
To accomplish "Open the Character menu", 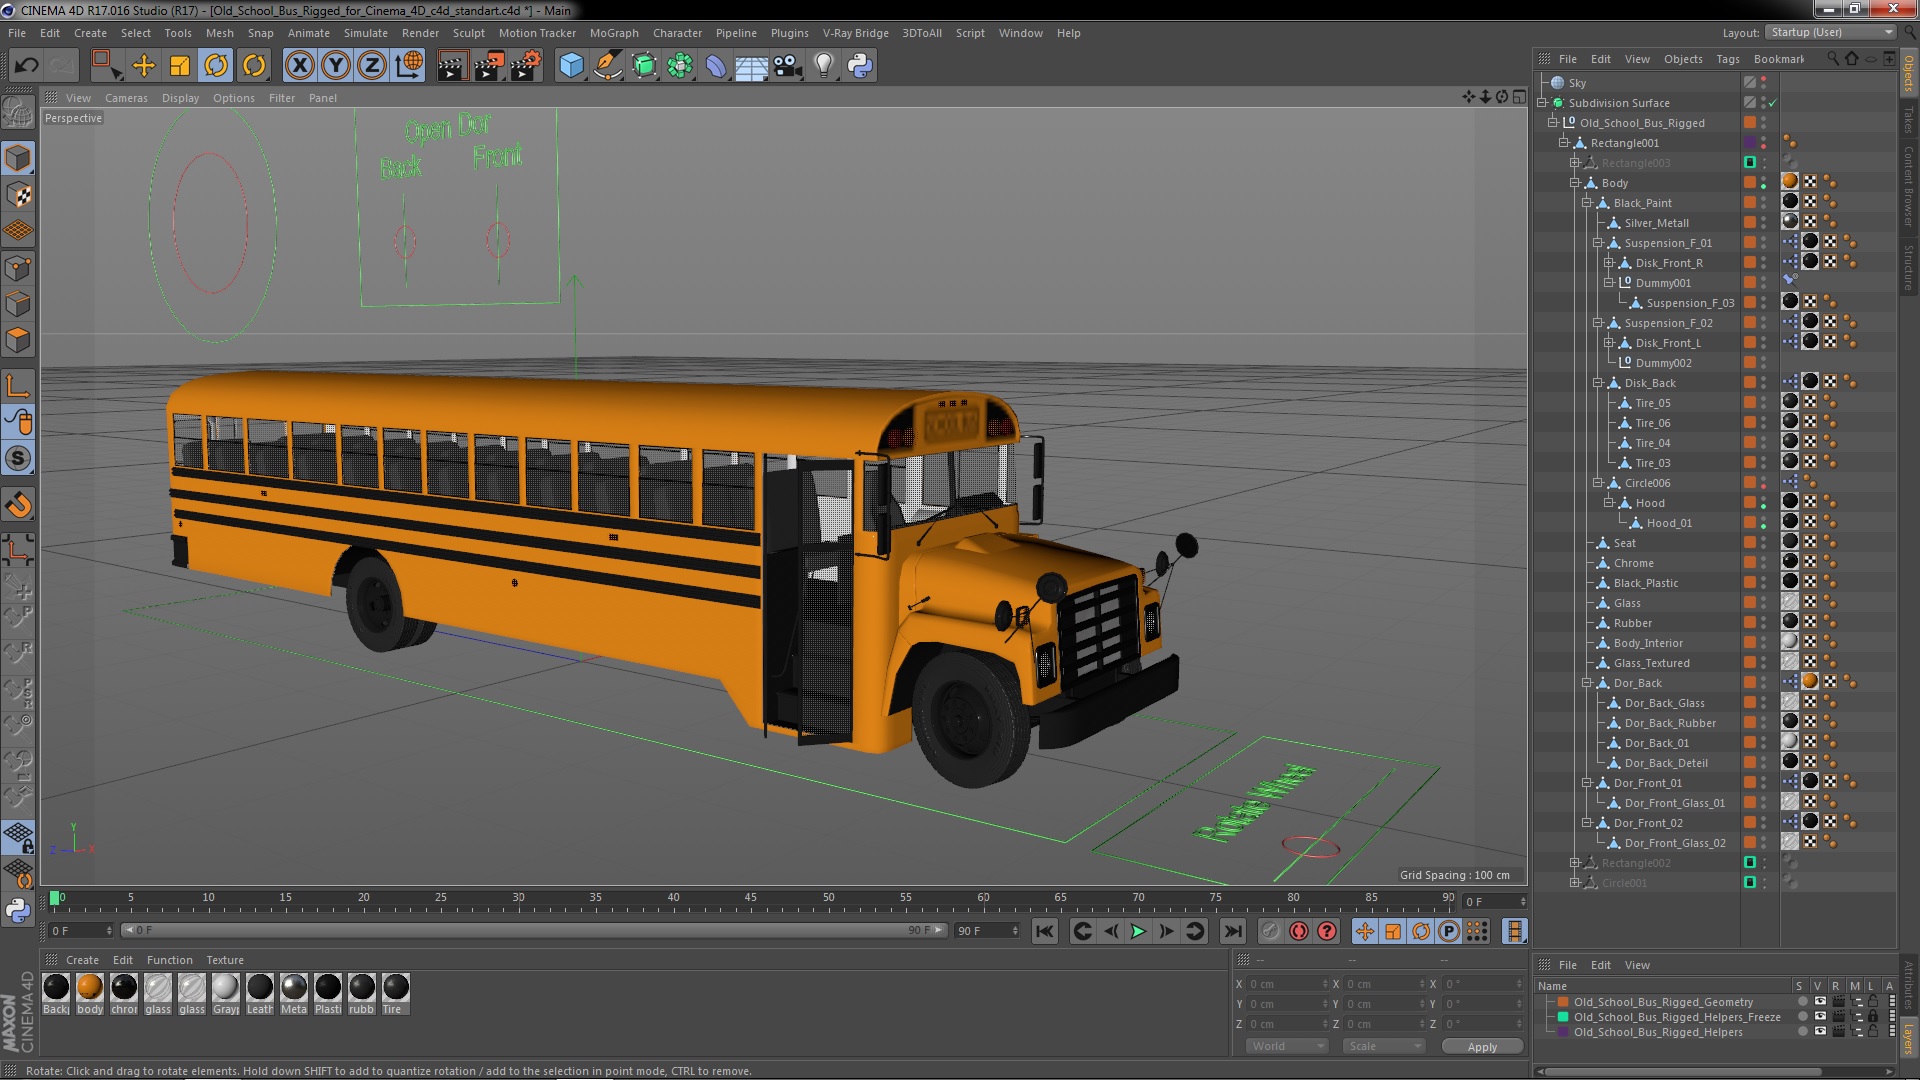I will click(x=677, y=33).
